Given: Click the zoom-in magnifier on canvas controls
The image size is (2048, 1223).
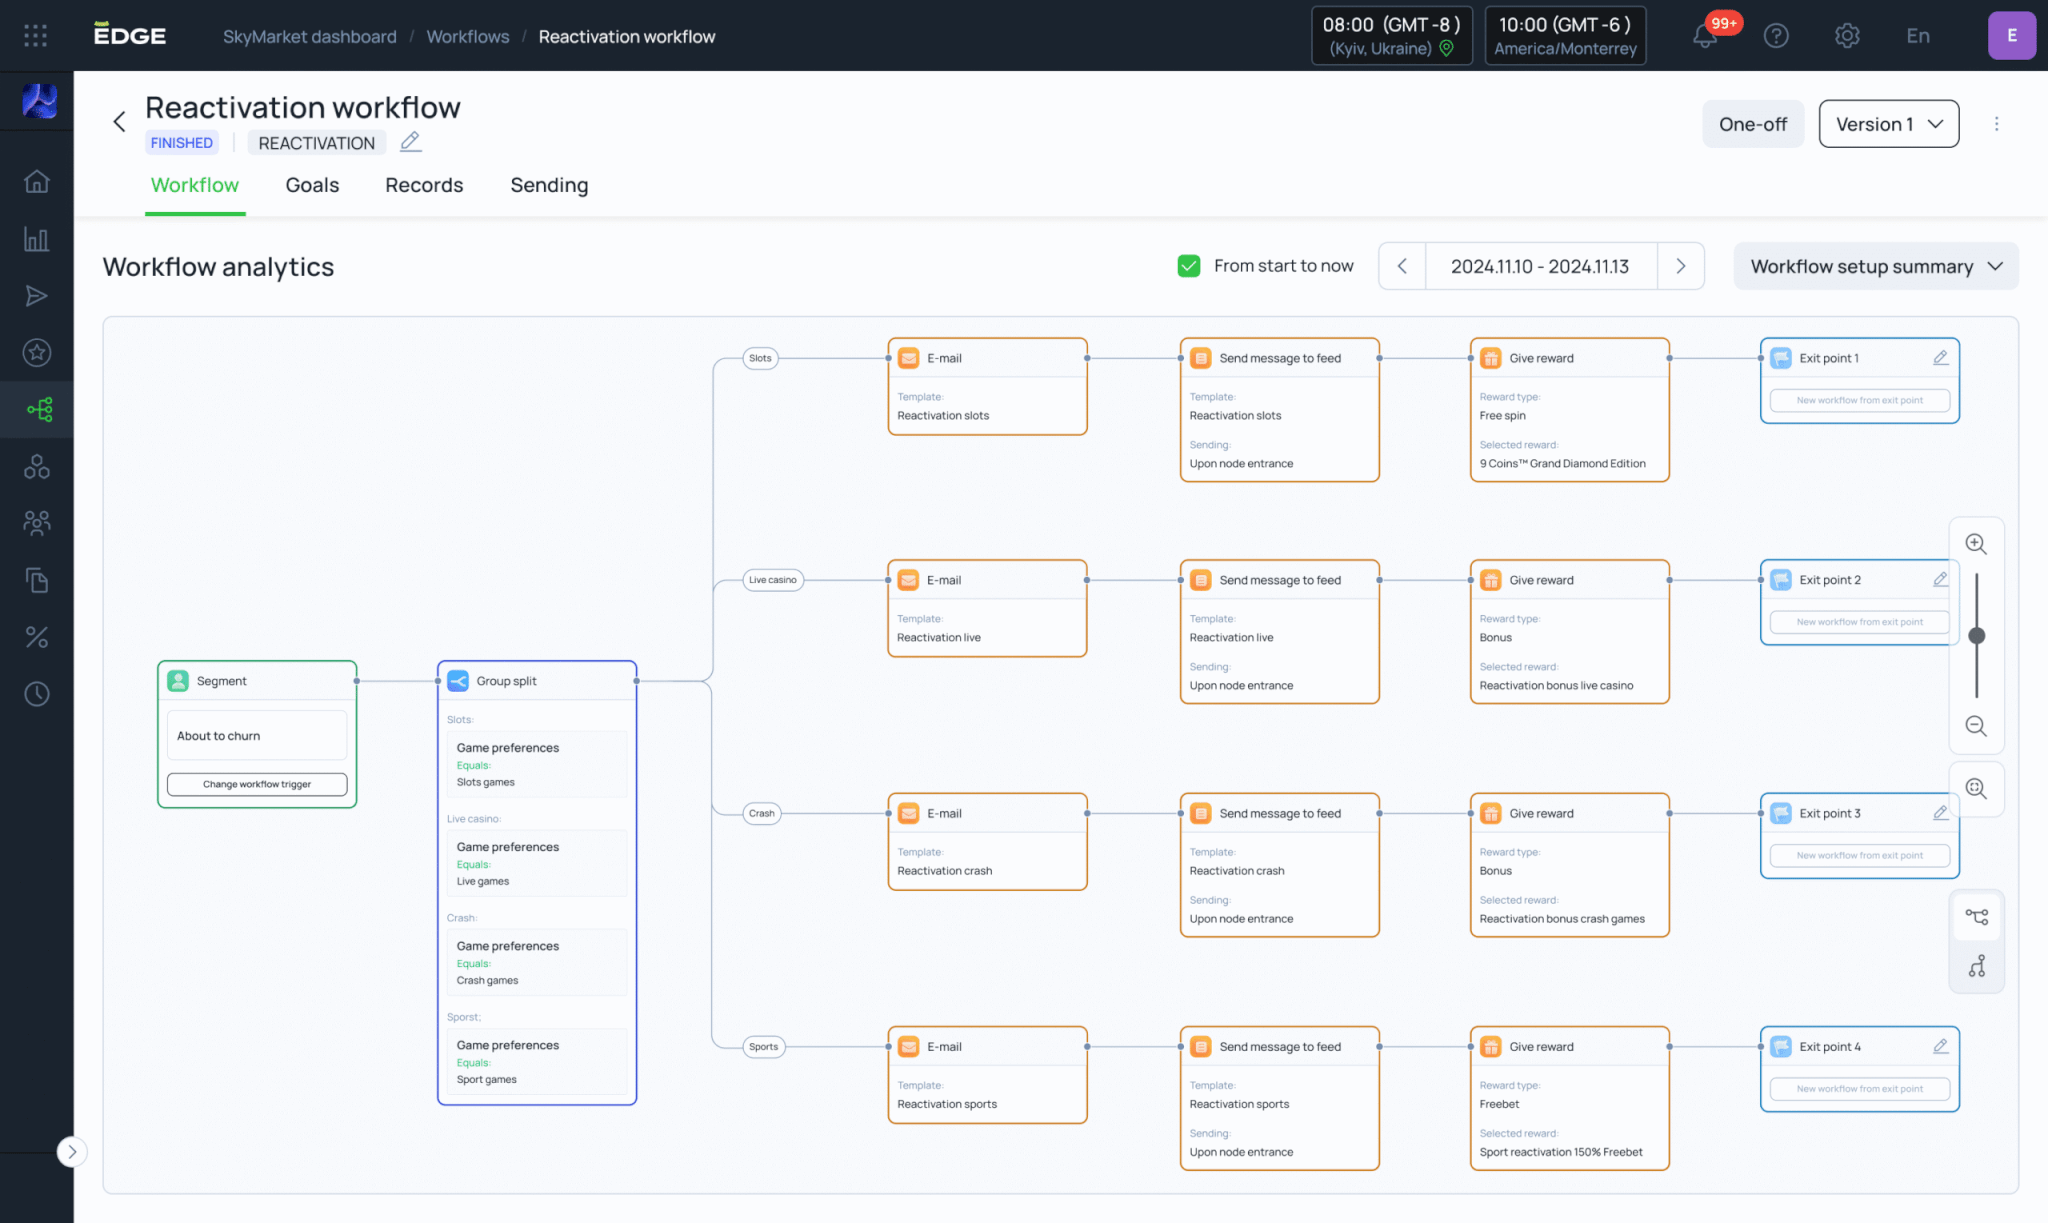Looking at the screenshot, I should click(1976, 543).
